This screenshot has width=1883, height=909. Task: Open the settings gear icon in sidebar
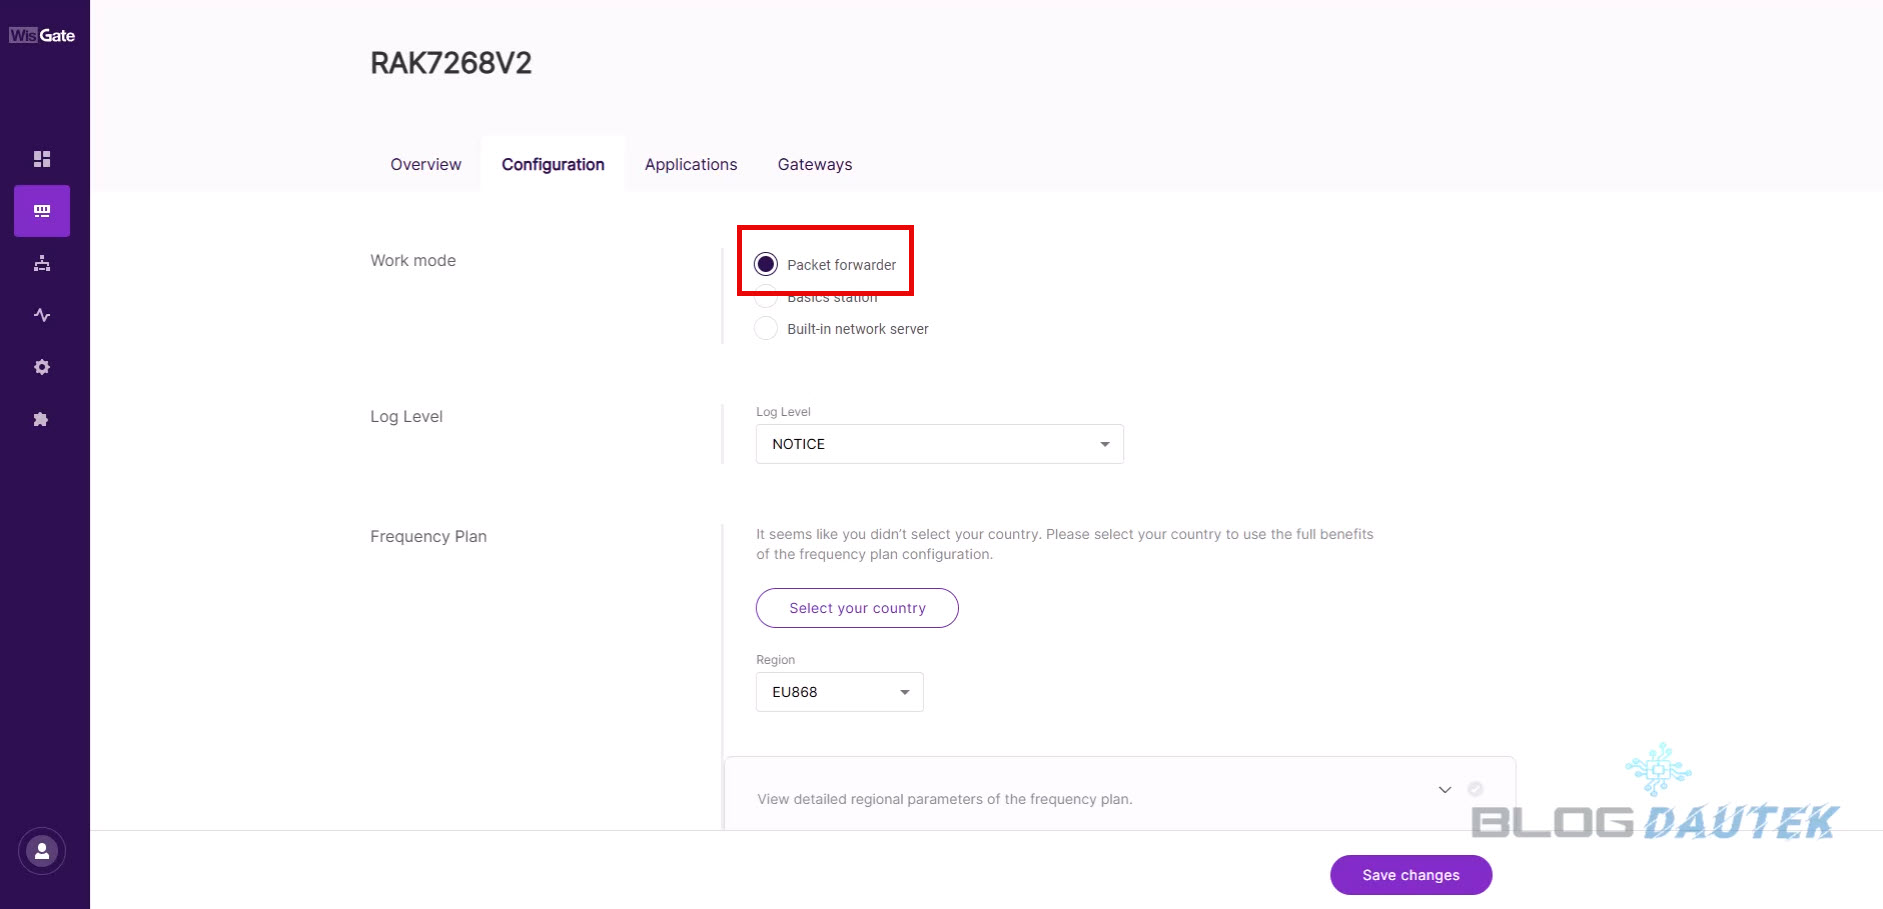[x=42, y=367]
